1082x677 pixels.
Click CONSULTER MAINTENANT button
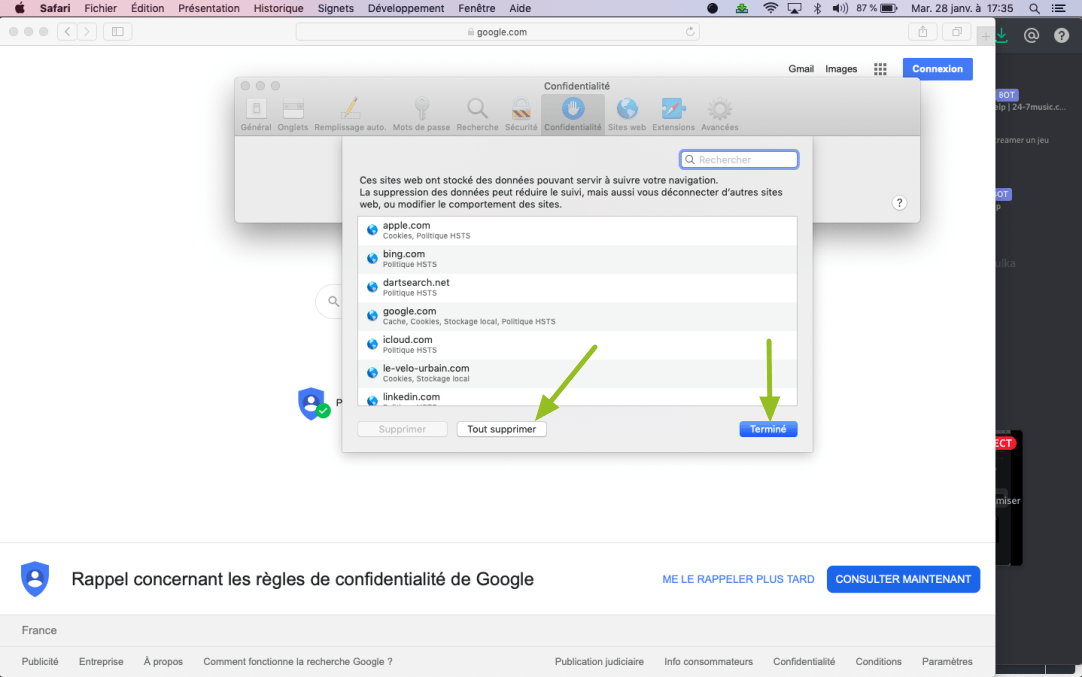[903, 579]
